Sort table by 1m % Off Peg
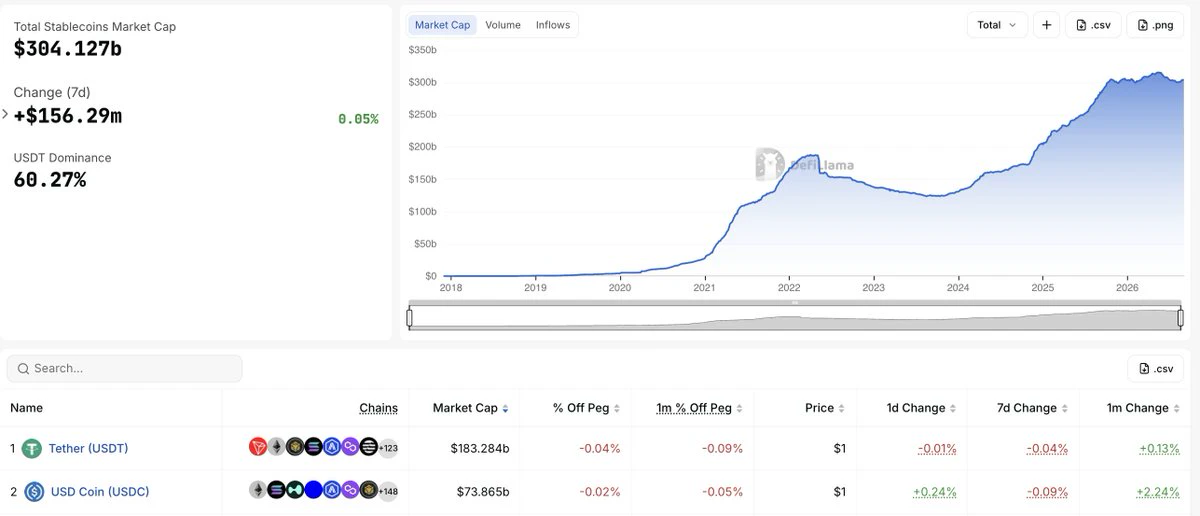Image resolution: width=1200 pixels, height=516 pixels. [x=699, y=408]
